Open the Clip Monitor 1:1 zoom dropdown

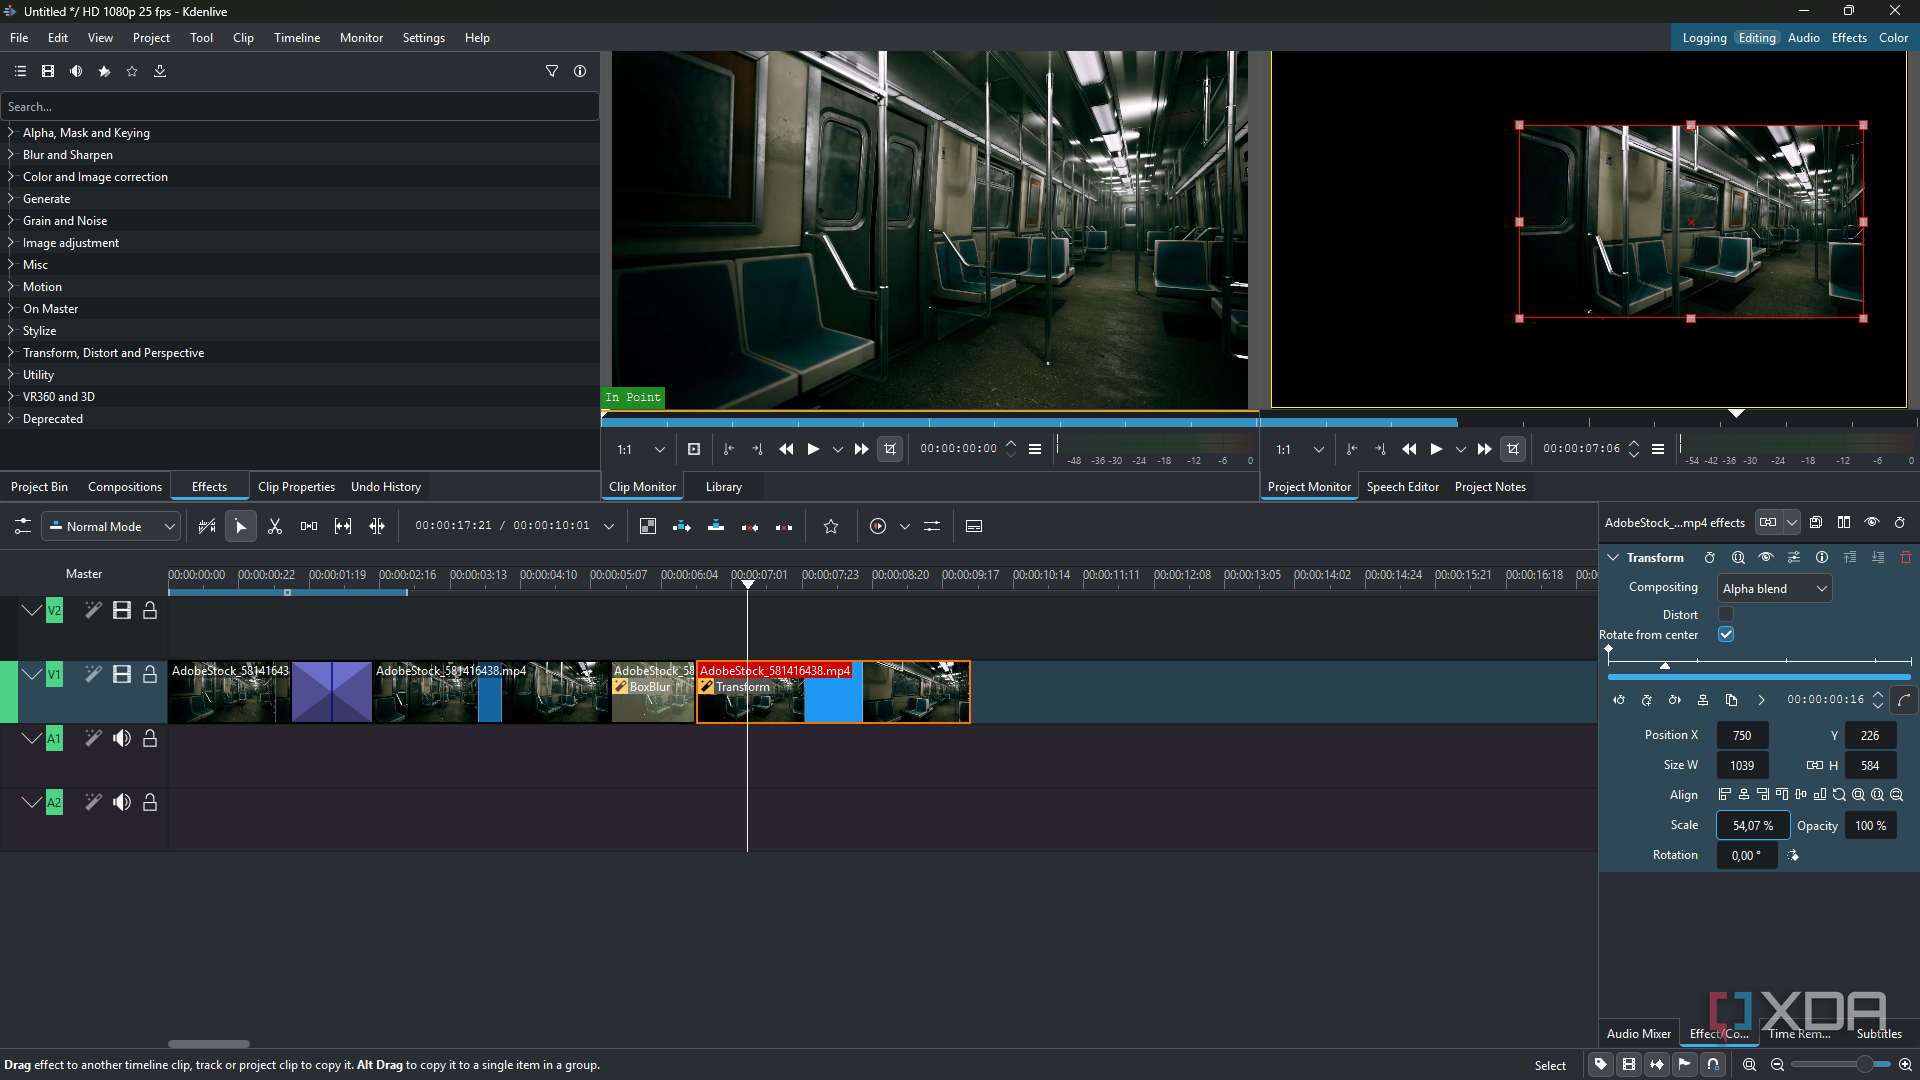pos(640,449)
